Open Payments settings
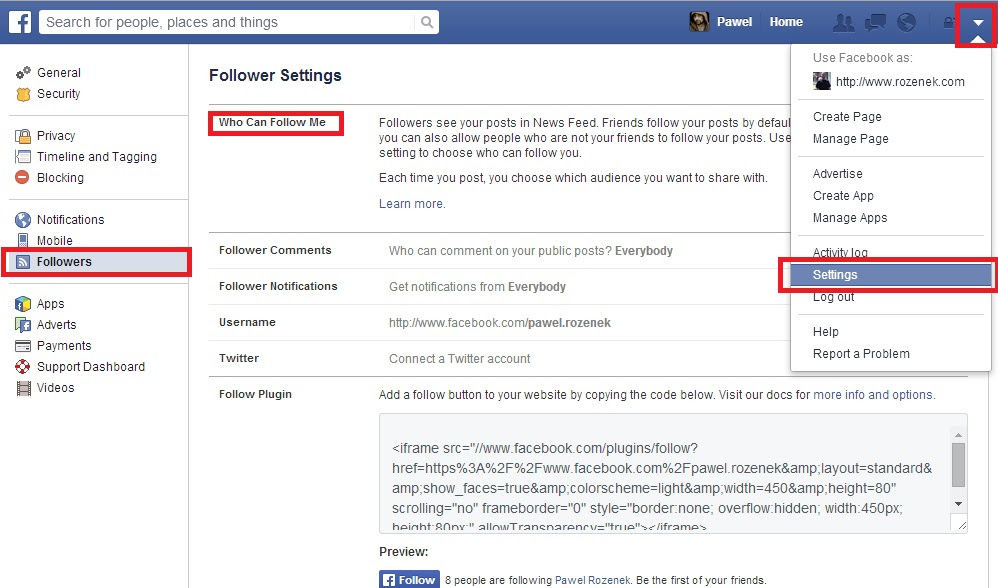Image resolution: width=998 pixels, height=588 pixels. 64,346
